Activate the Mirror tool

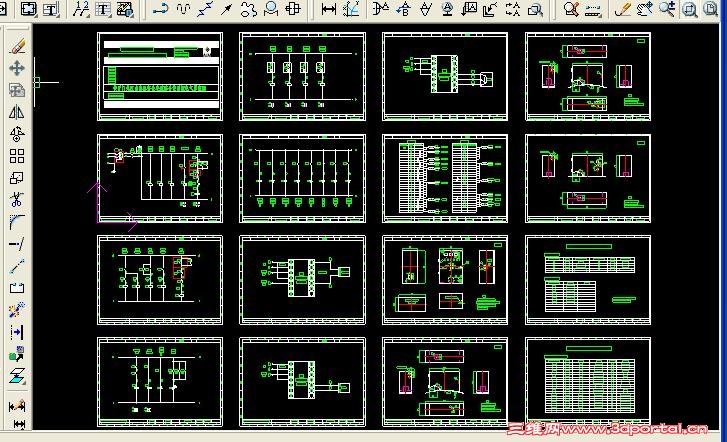17,112
